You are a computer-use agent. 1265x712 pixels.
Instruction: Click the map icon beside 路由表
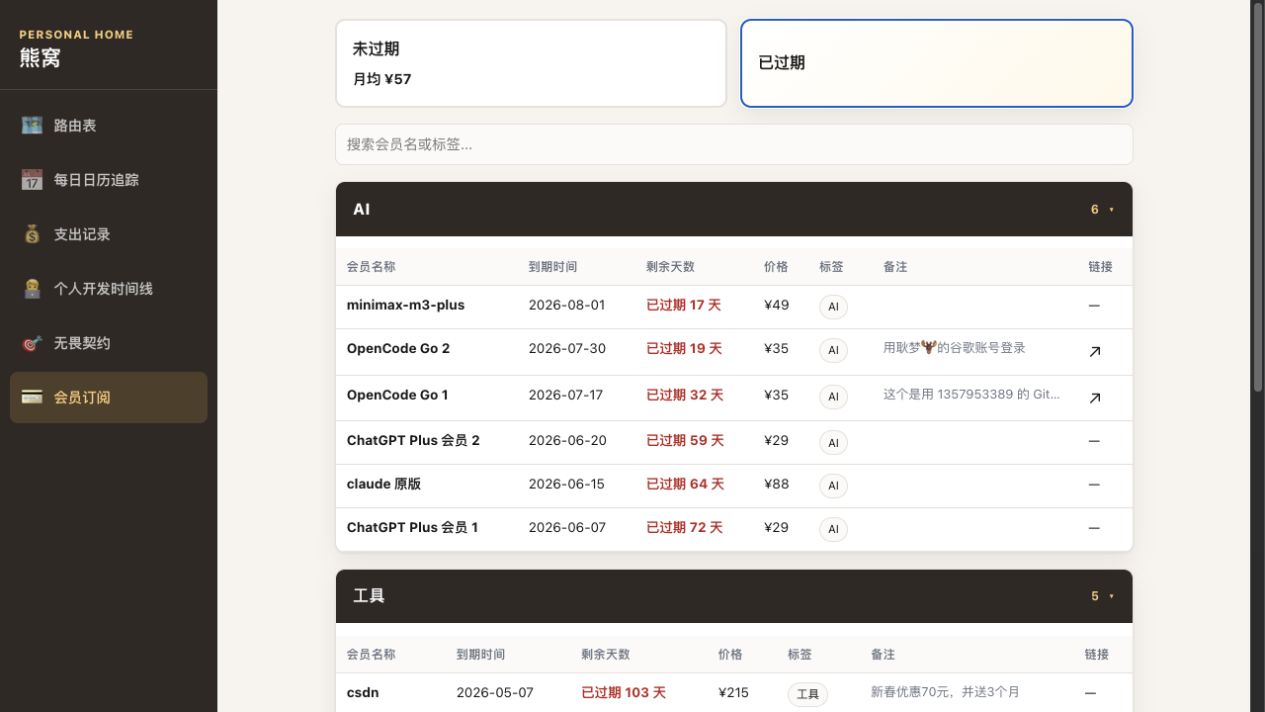point(32,126)
